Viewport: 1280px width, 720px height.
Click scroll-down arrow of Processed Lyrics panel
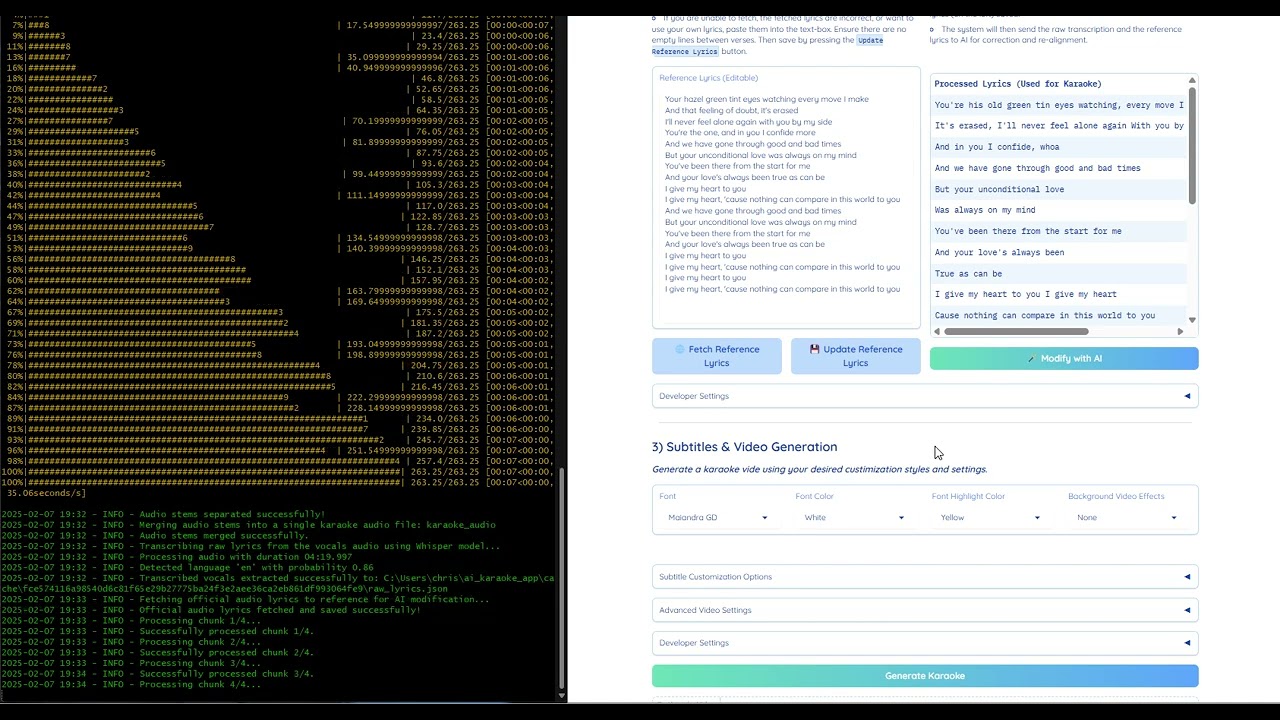(x=1192, y=320)
